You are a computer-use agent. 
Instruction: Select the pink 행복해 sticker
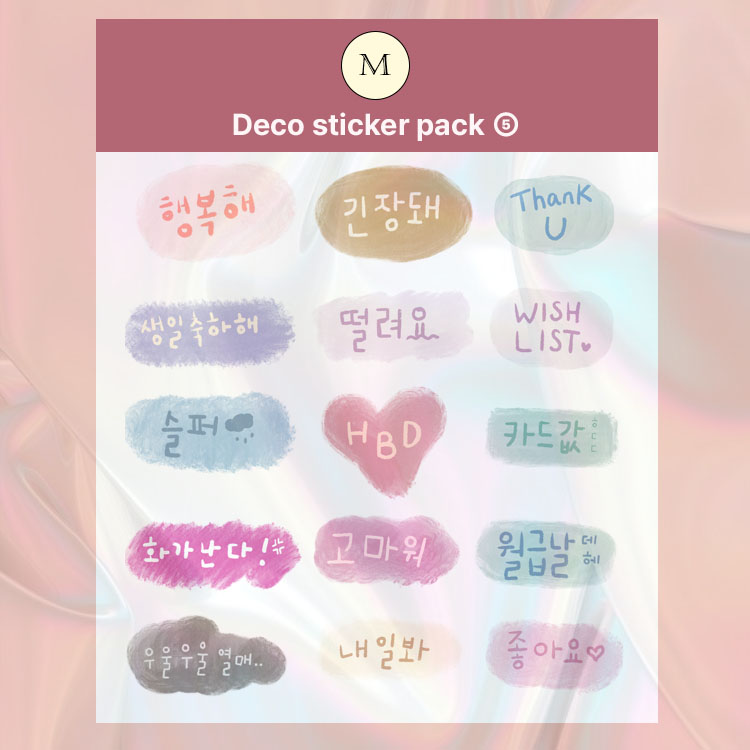pyautogui.click(x=216, y=212)
